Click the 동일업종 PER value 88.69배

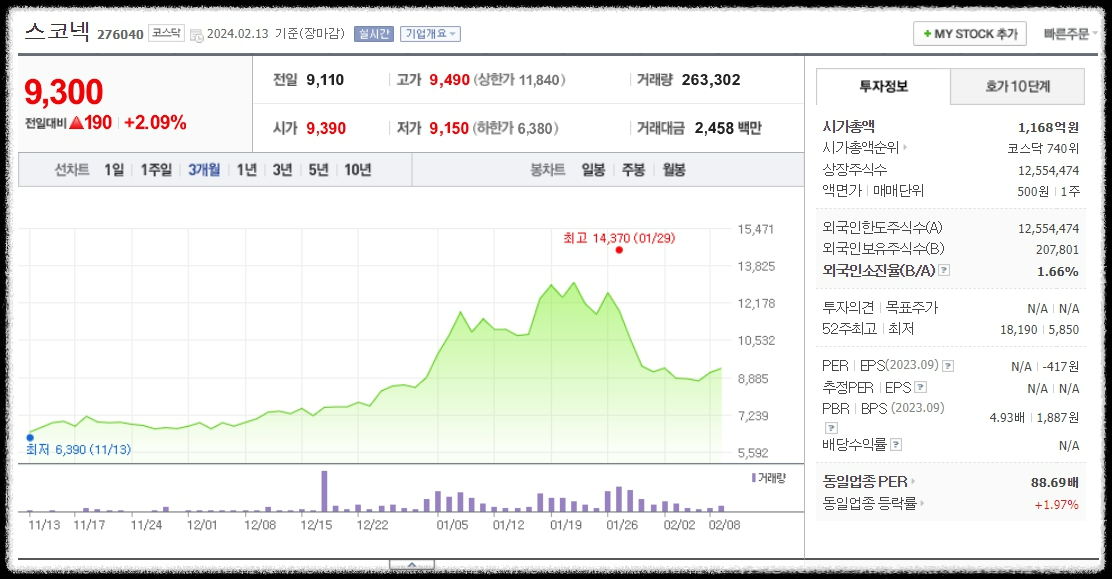click(x=1055, y=482)
